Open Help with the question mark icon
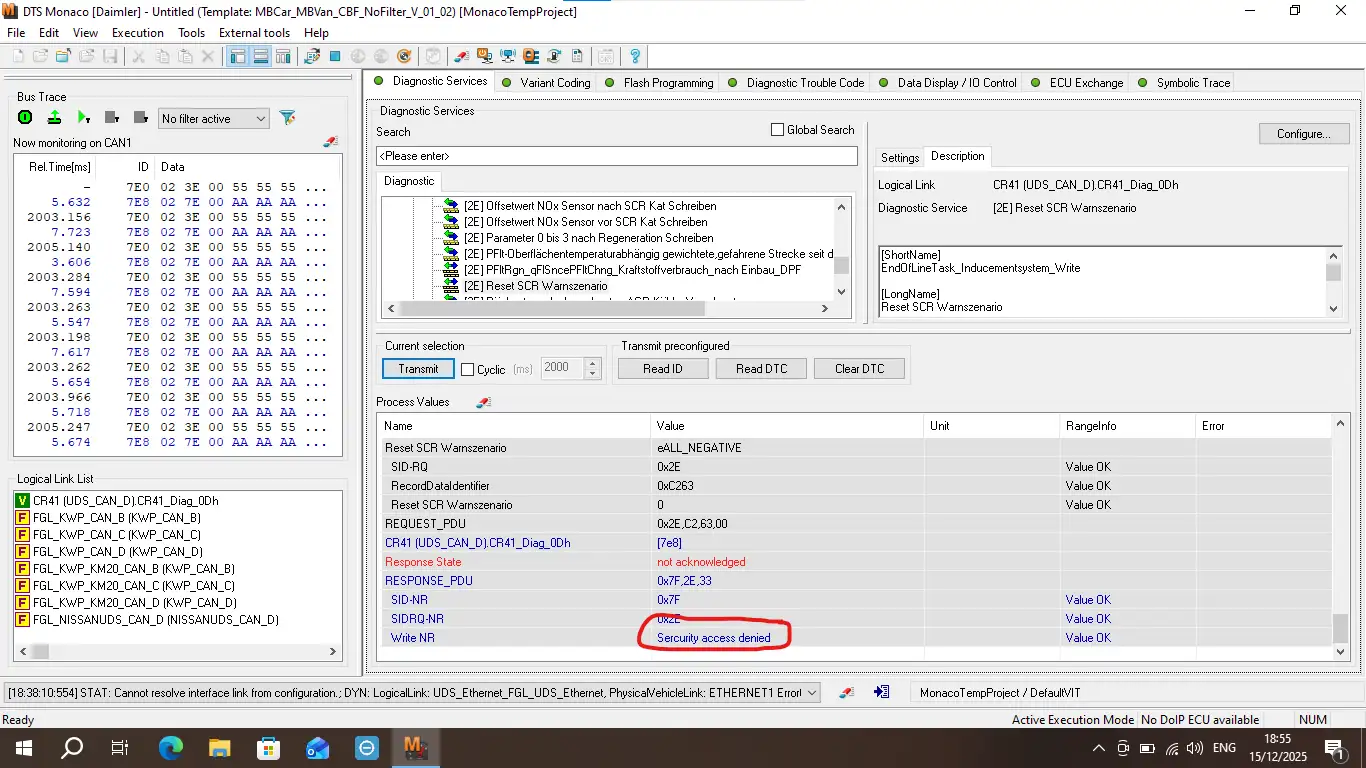This screenshot has width=1366, height=768. click(635, 57)
